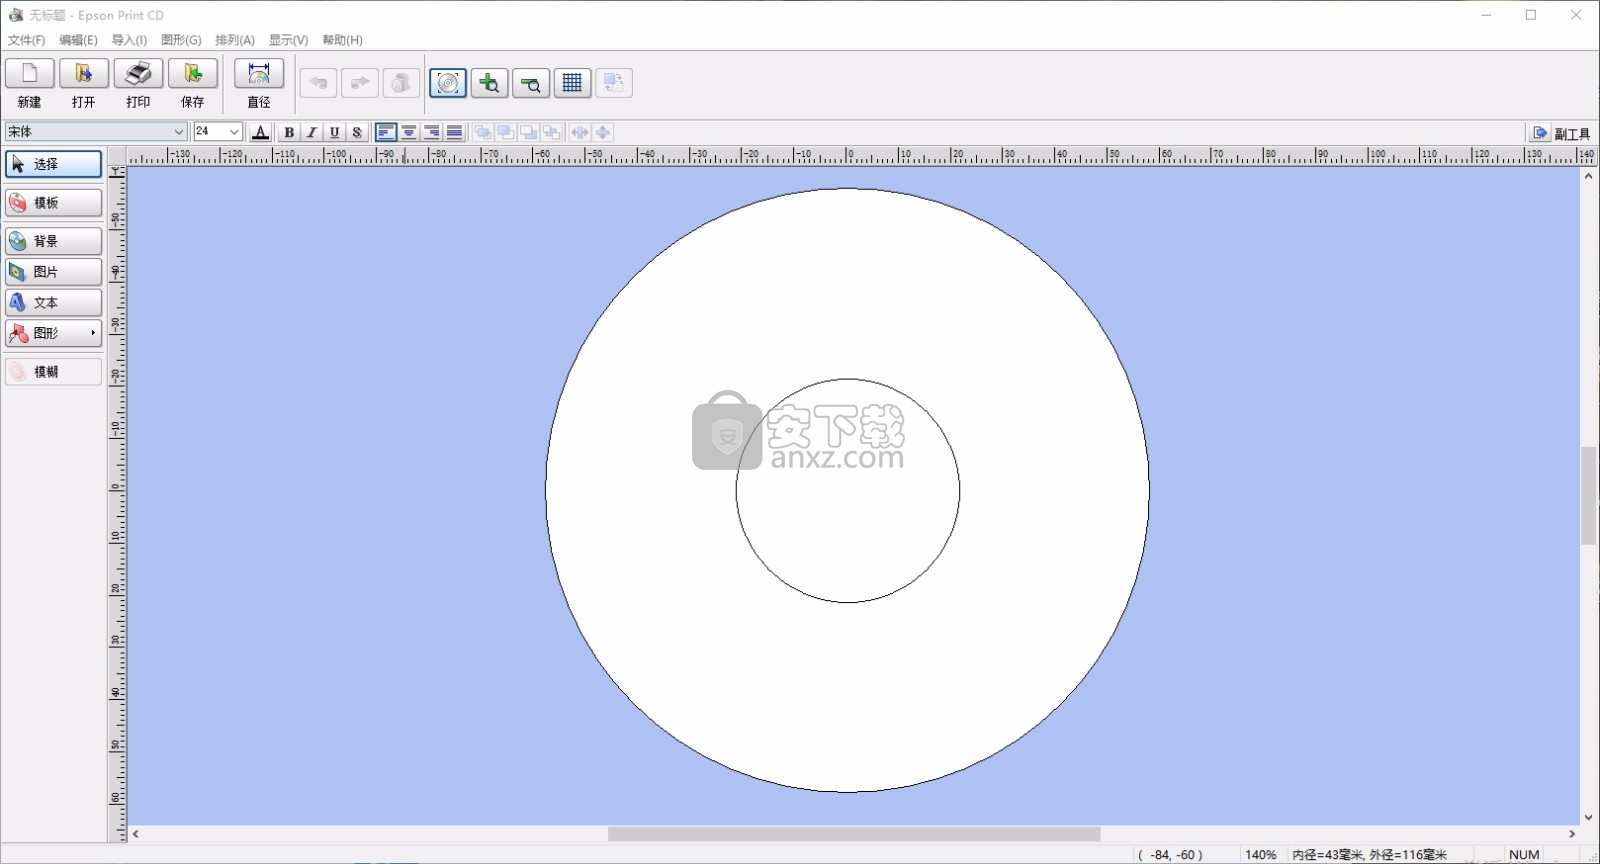The width and height of the screenshot is (1600, 864).
Task: Zoom in with the plus magnifier
Action: pyautogui.click(x=489, y=83)
